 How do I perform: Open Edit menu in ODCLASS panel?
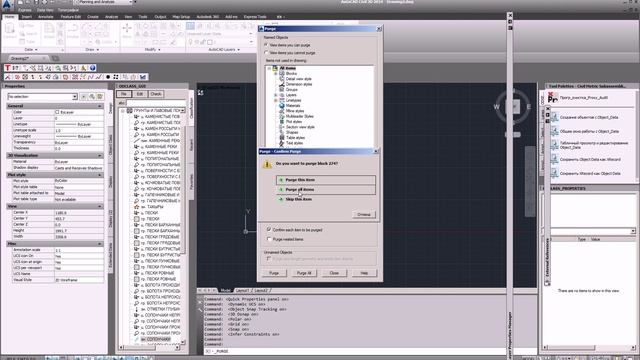pos(140,94)
